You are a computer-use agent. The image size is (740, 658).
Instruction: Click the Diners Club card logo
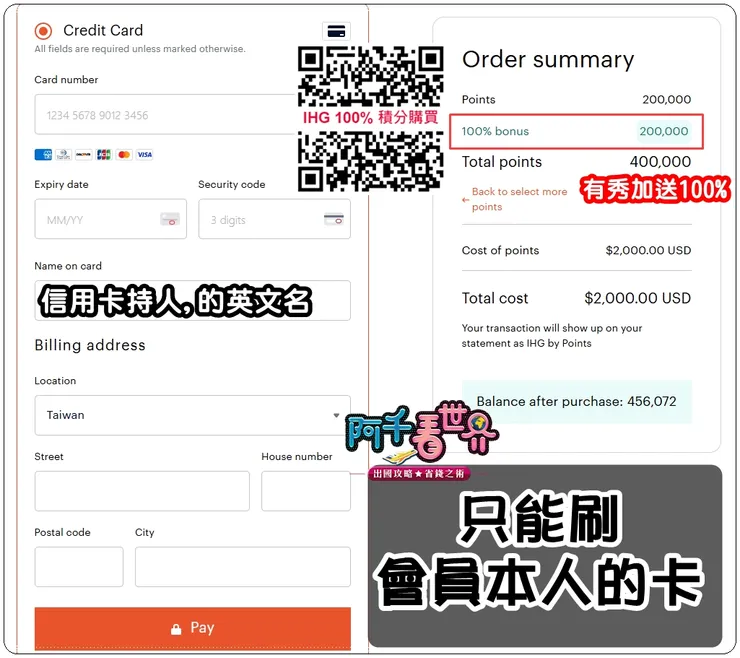[x=63, y=154]
